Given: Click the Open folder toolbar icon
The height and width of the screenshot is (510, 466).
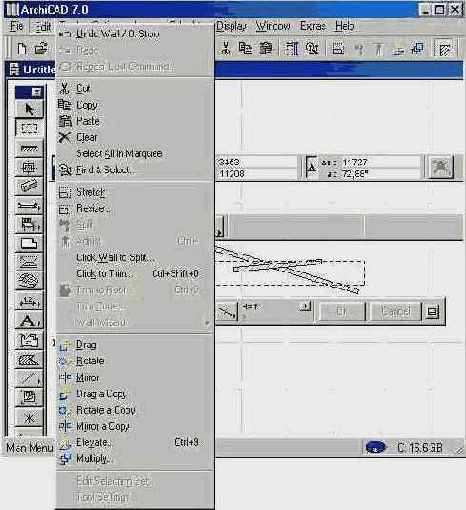Looking at the screenshot, I should [x=41, y=49].
